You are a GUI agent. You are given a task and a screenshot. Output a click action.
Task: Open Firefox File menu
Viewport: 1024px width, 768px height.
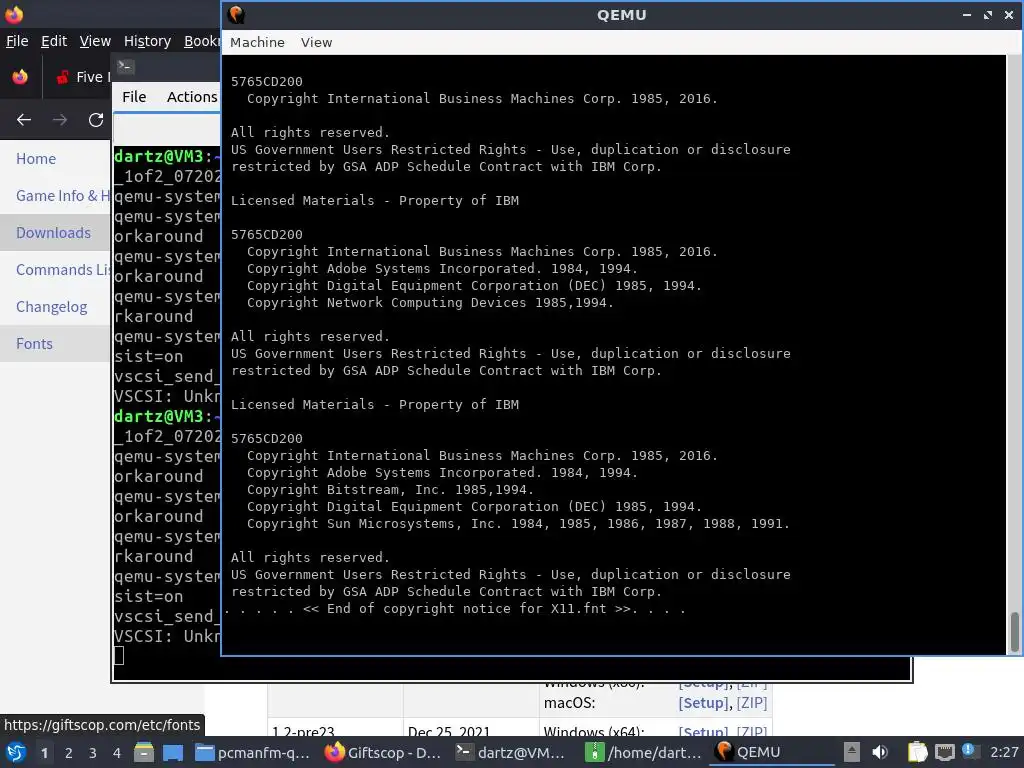click(17, 41)
